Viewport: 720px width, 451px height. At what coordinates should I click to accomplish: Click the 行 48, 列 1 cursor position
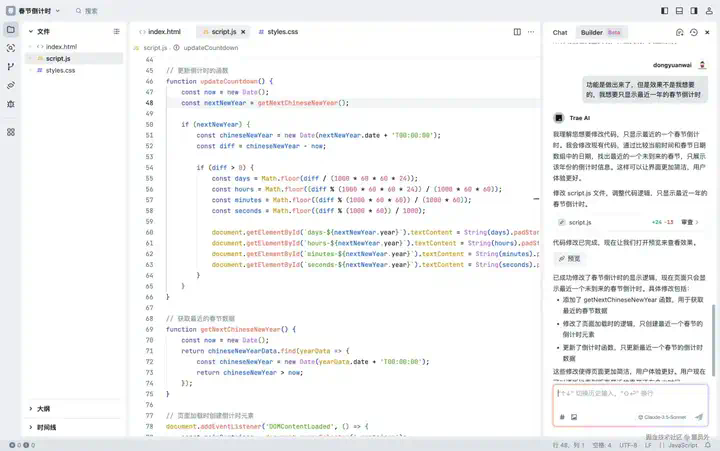pyautogui.click(x=568, y=445)
